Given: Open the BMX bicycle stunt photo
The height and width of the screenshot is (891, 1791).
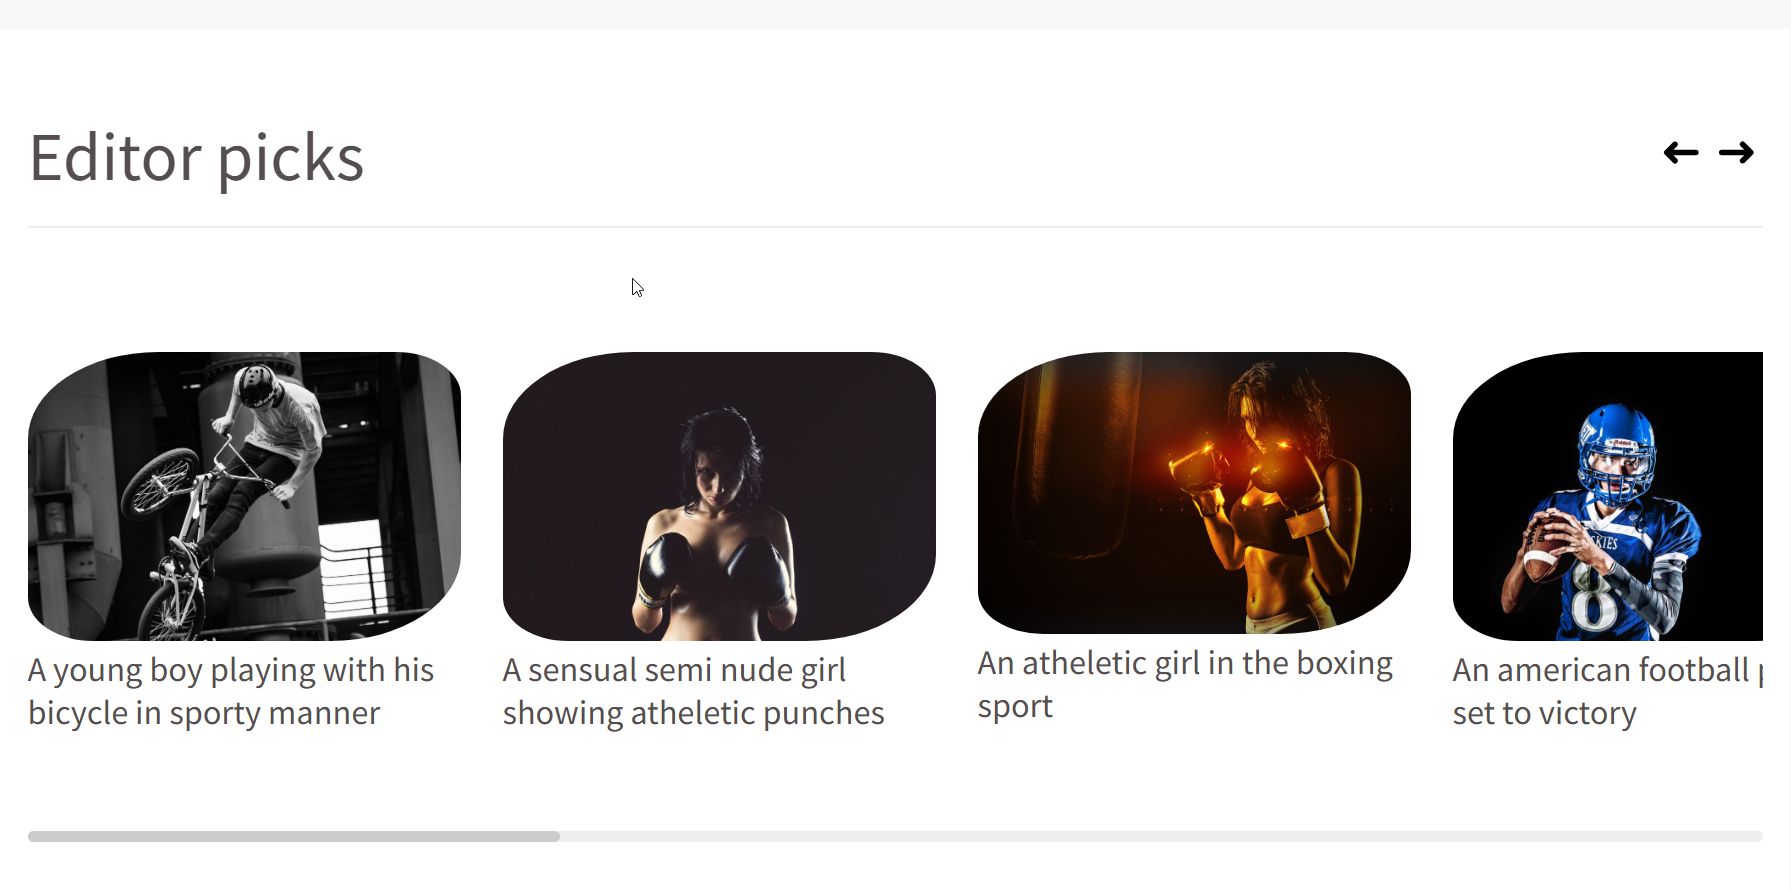Looking at the screenshot, I should coord(244,496).
